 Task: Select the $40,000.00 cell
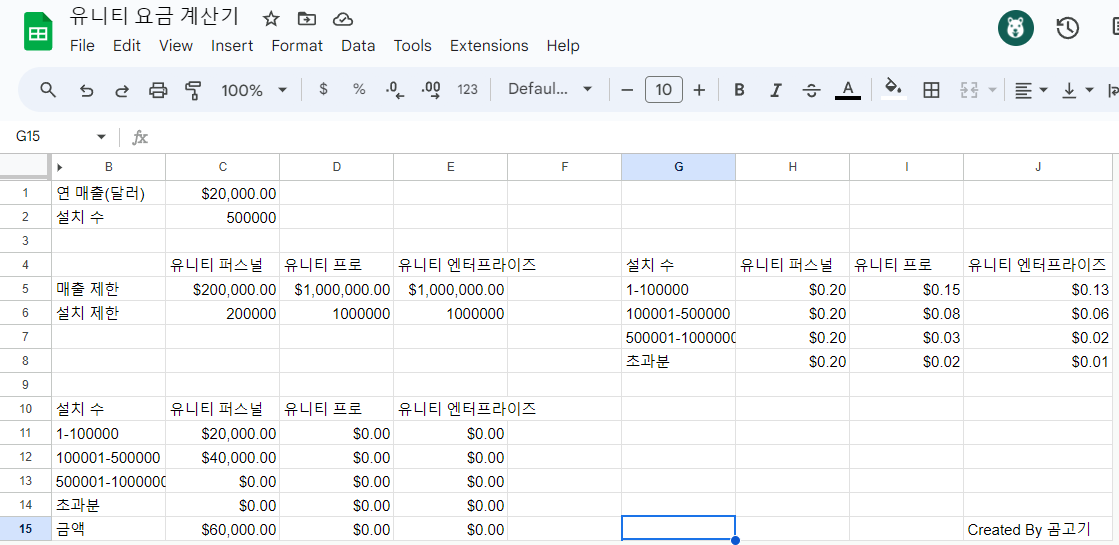click(223, 457)
